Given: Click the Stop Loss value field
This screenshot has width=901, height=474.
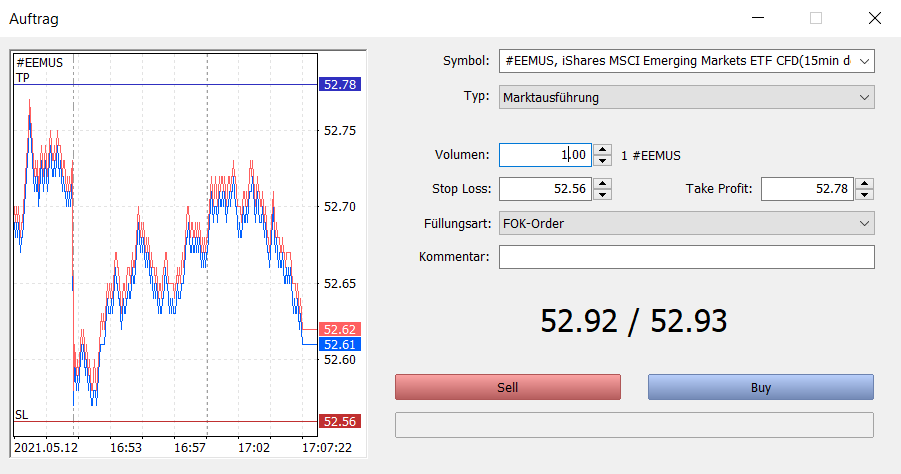Looking at the screenshot, I should coord(545,189).
